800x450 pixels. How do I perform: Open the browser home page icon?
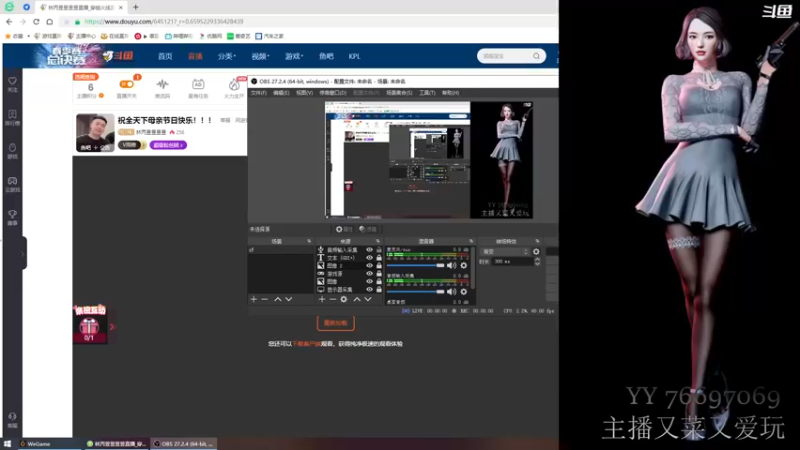49,21
